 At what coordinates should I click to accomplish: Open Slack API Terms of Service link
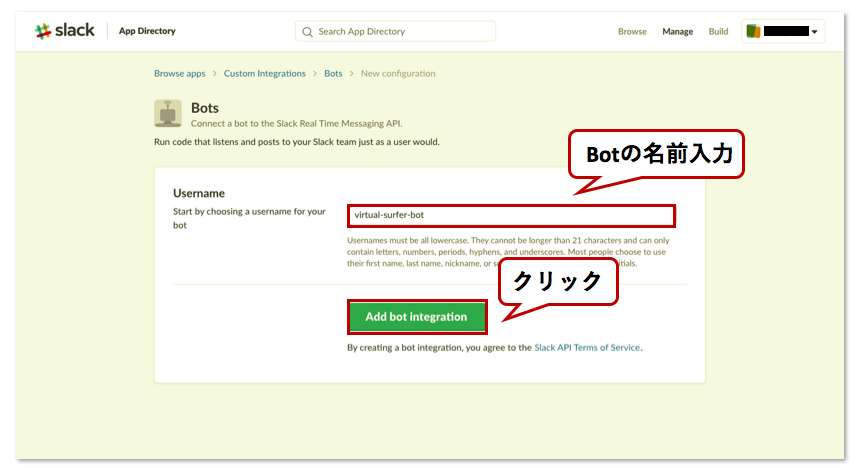587,347
